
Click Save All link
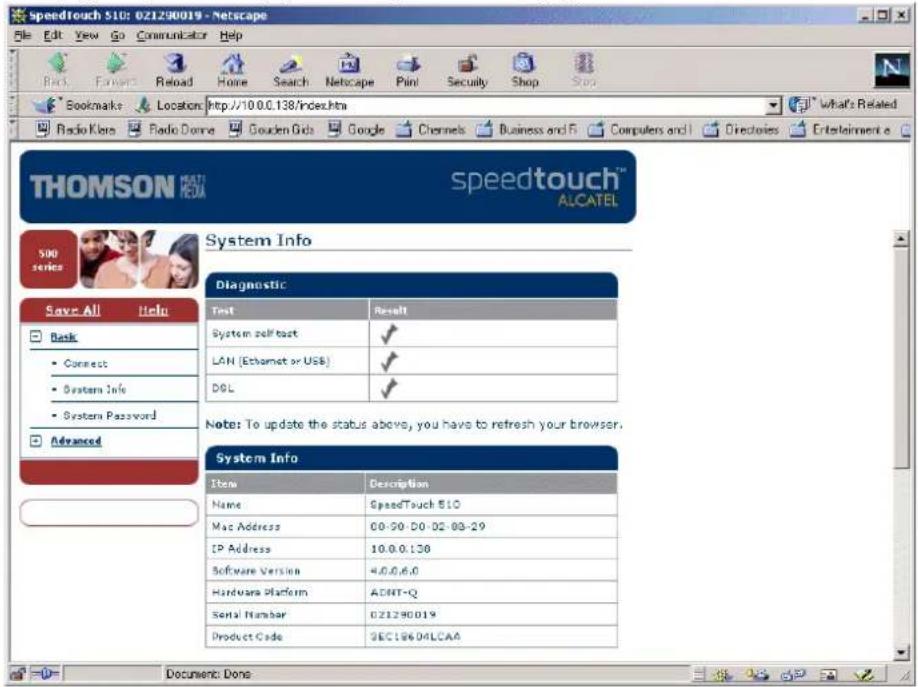click(73, 310)
